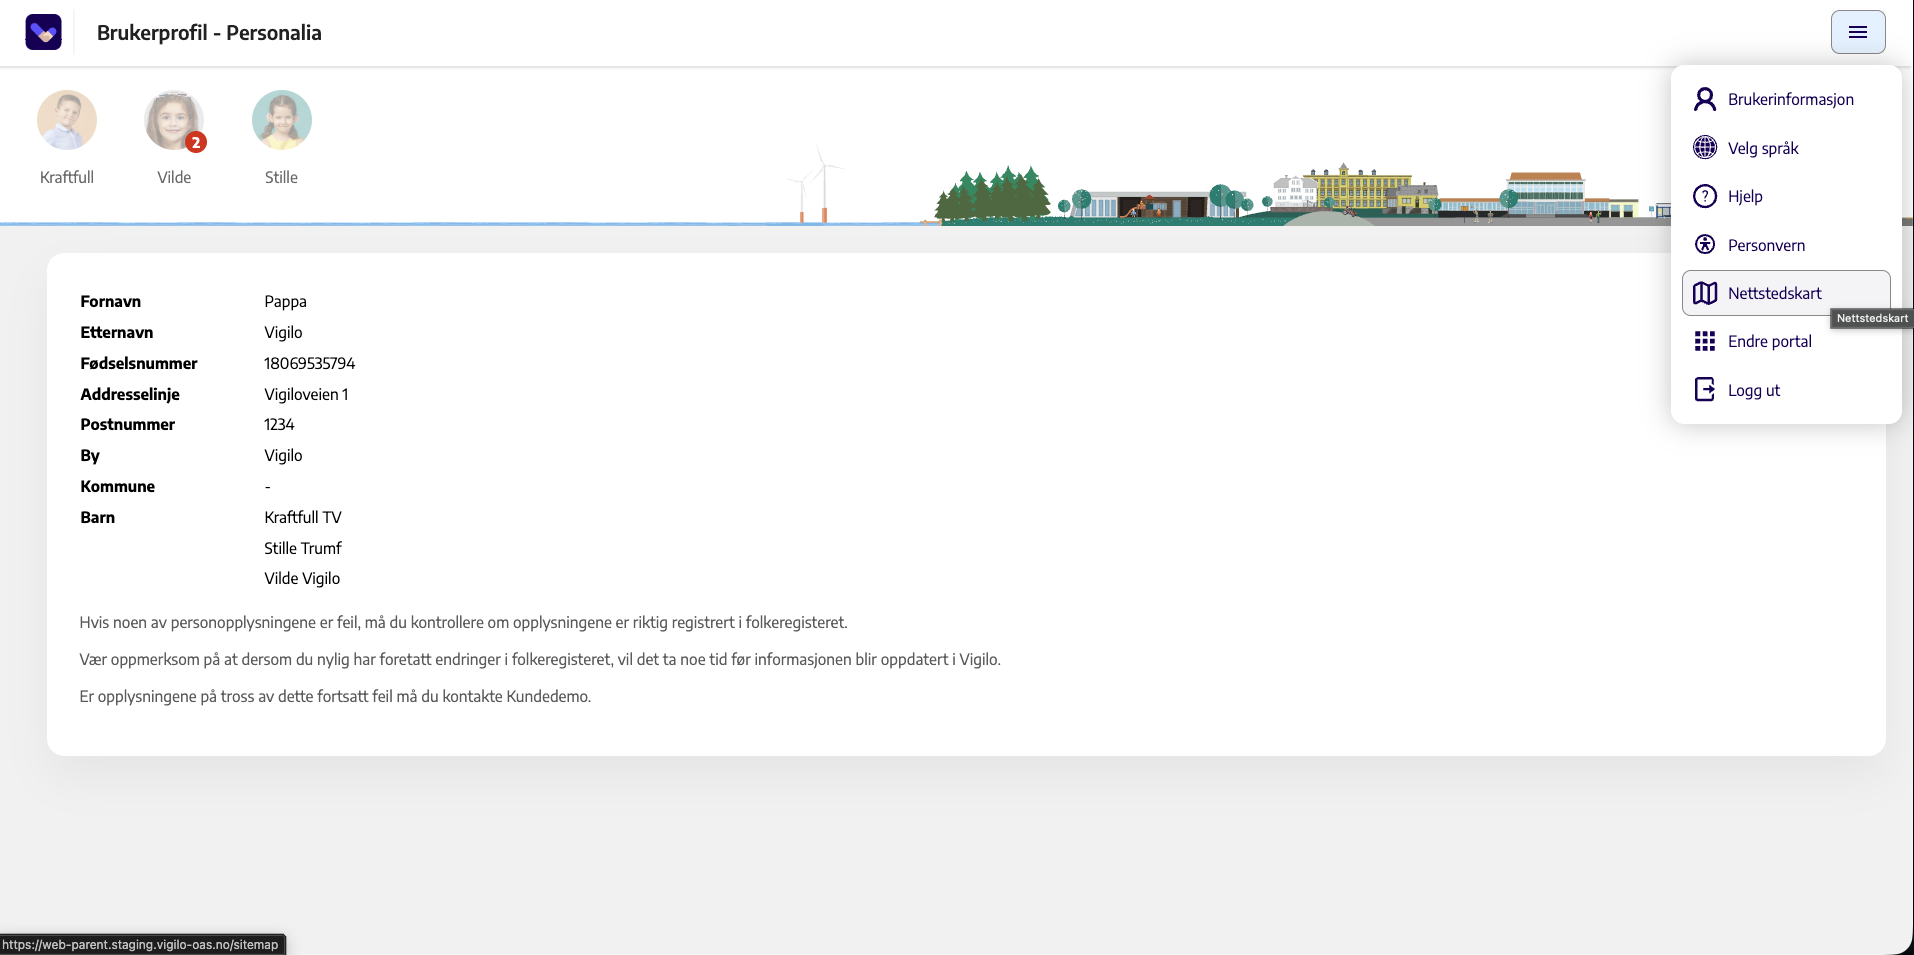1914x955 pixels.
Task: Click the sentence about contacting Kundedemo
Action: (x=335, y=696)
